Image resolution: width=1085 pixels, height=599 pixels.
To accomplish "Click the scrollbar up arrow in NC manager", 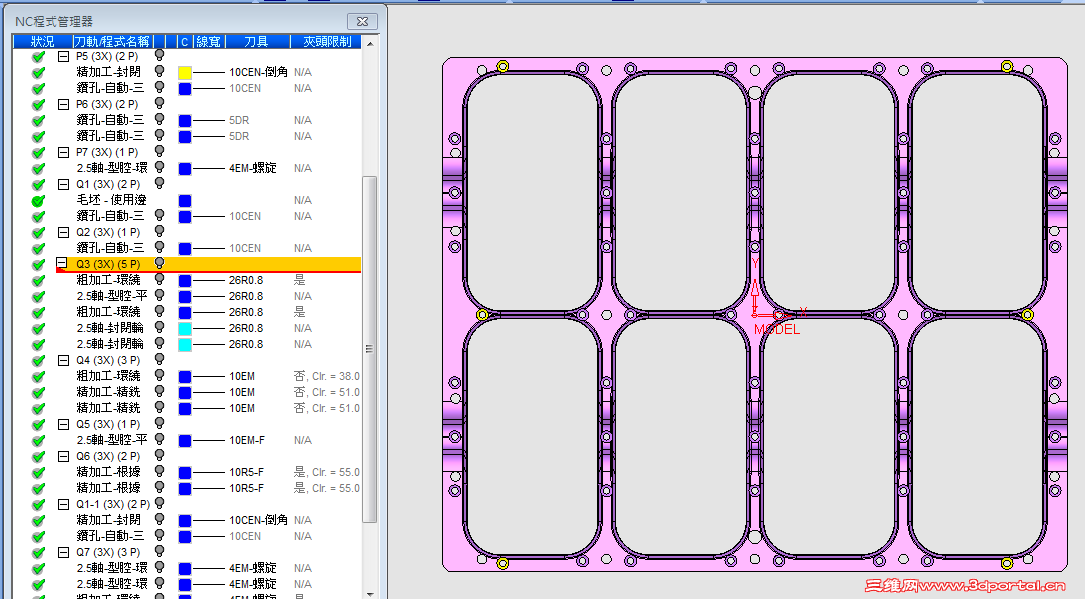I will point(370,44).
